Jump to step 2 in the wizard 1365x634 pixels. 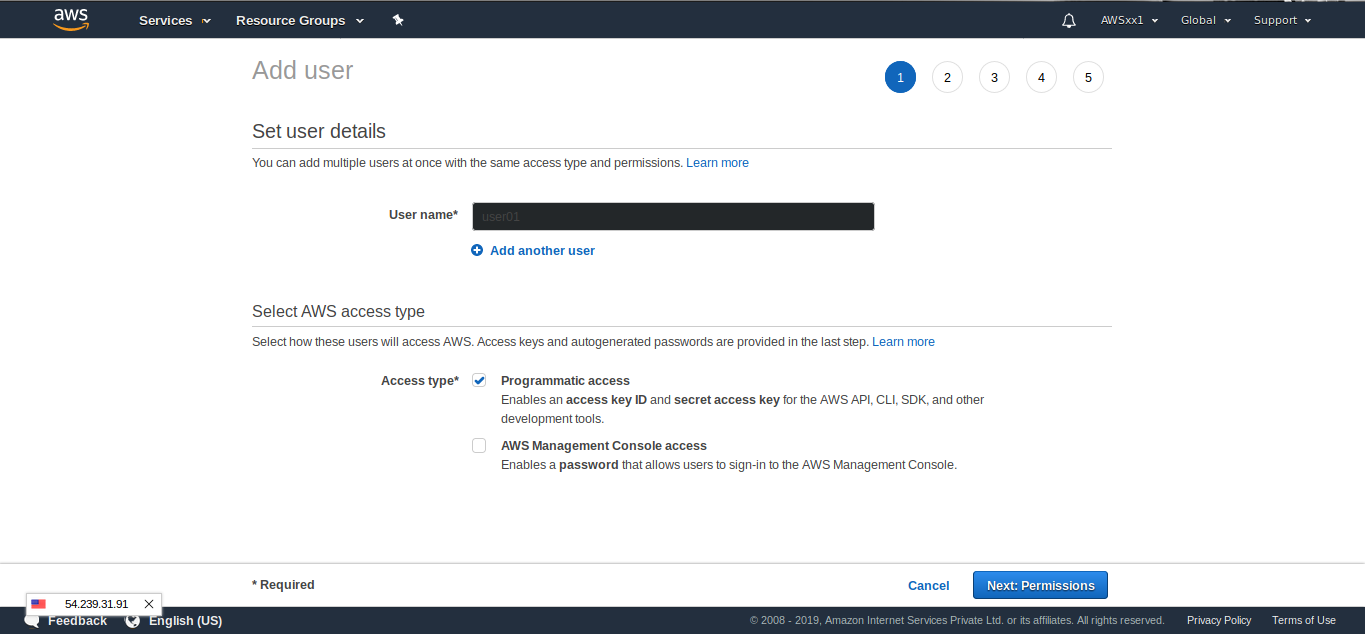(x=947, y=78)
